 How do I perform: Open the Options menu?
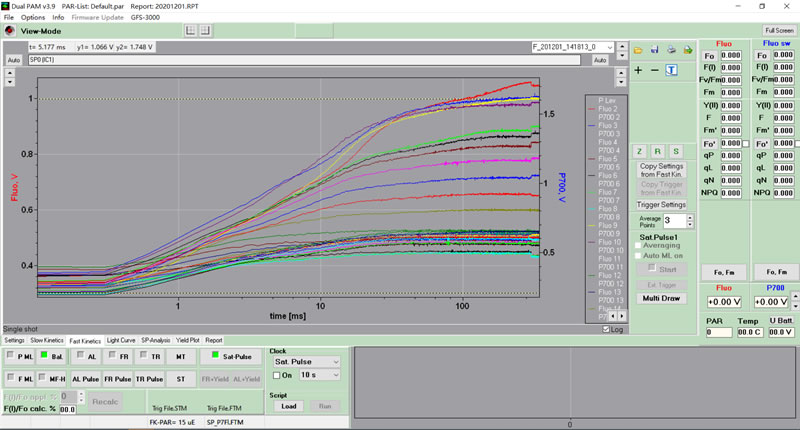tap(33, 17)
